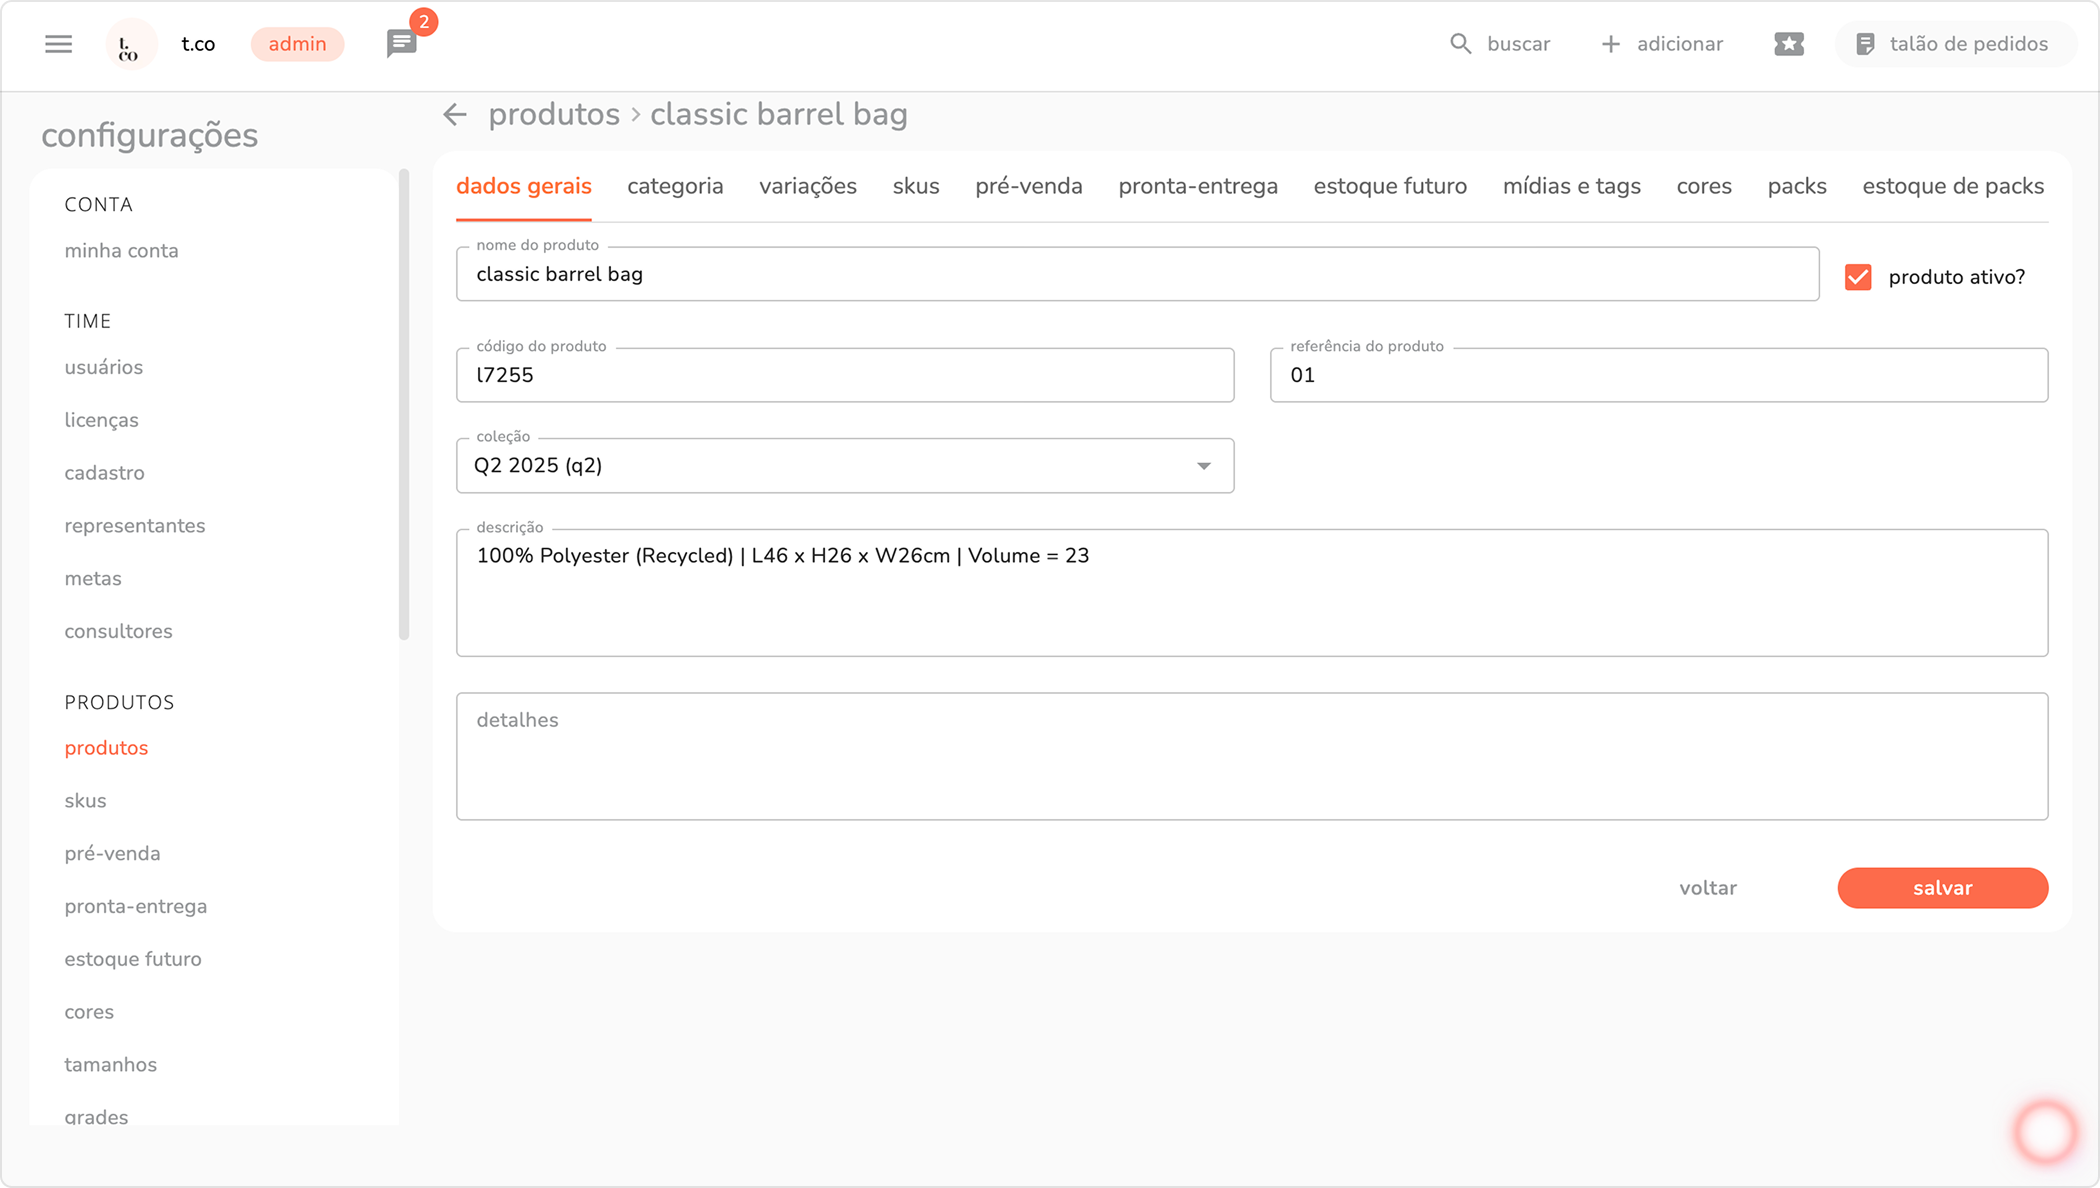Switch to the variações tab
This screenshot has width=2100, height=1188.
pos(807,187)
